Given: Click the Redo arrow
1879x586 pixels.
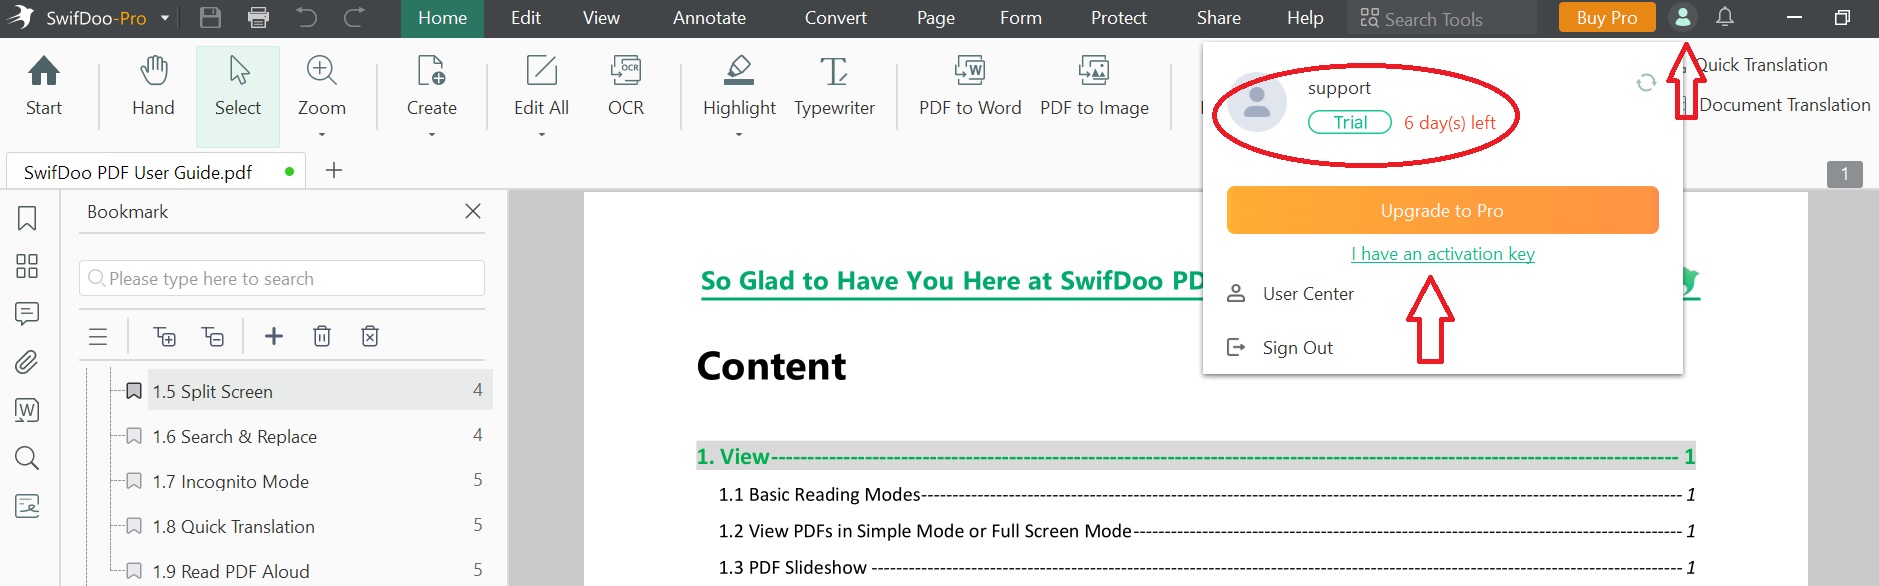Looking at the screenshot, I should coord(354,18).
